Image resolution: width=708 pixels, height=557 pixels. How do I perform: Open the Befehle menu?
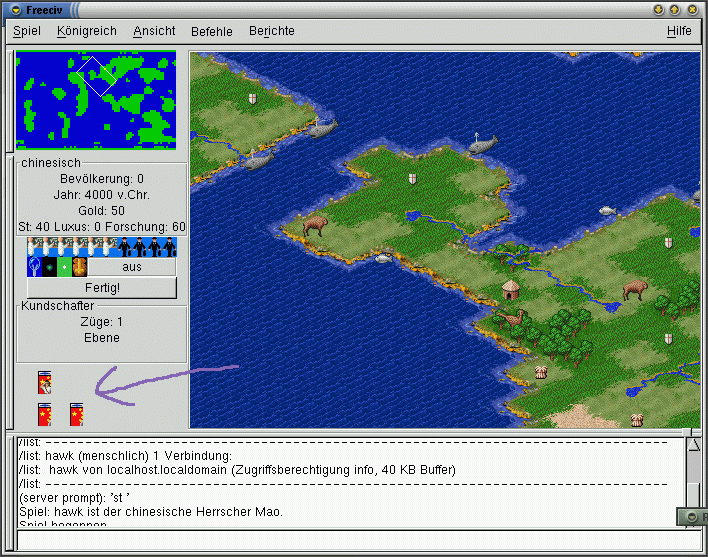pos(212,31)
